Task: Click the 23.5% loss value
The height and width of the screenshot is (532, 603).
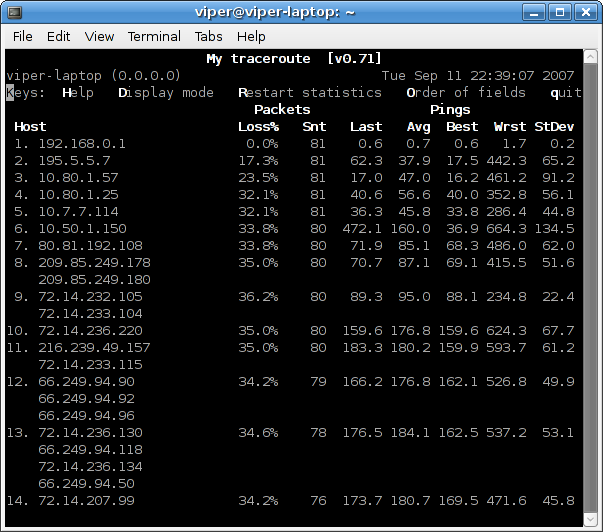Action: [258, 178]
